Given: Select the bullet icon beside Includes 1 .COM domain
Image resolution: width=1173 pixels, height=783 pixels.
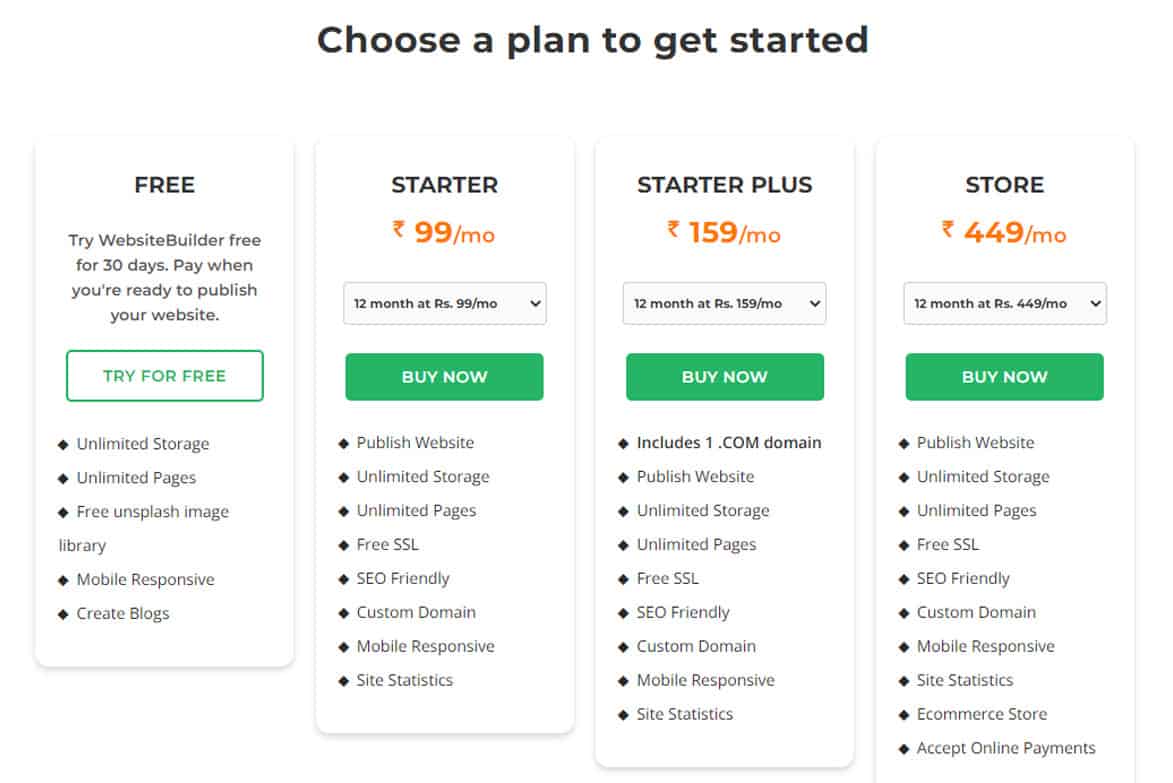Looking at the screenshot, I should [625, 443].
